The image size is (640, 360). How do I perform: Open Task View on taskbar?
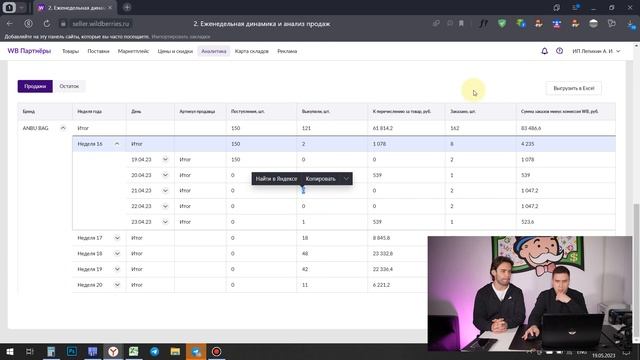29,351
